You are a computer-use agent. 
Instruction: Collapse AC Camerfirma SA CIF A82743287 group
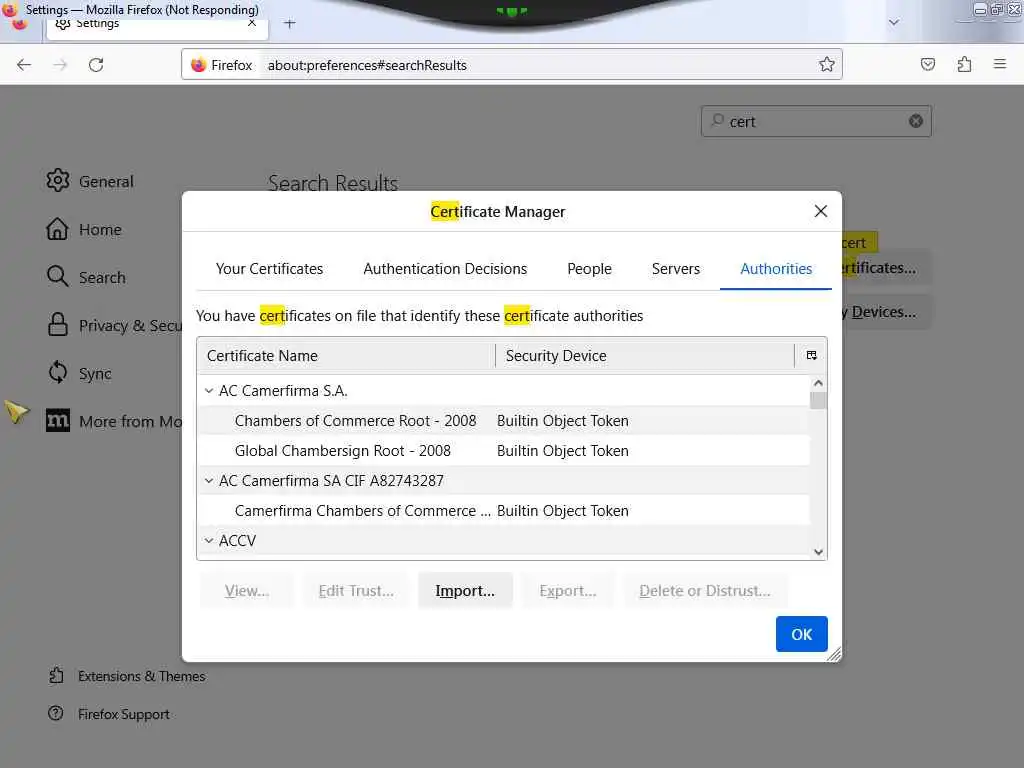click(x=209, y=481)
